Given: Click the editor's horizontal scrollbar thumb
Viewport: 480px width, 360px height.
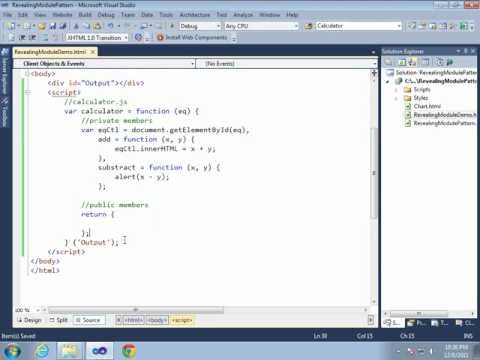Looking at the screenshot, I should [136, 310].
